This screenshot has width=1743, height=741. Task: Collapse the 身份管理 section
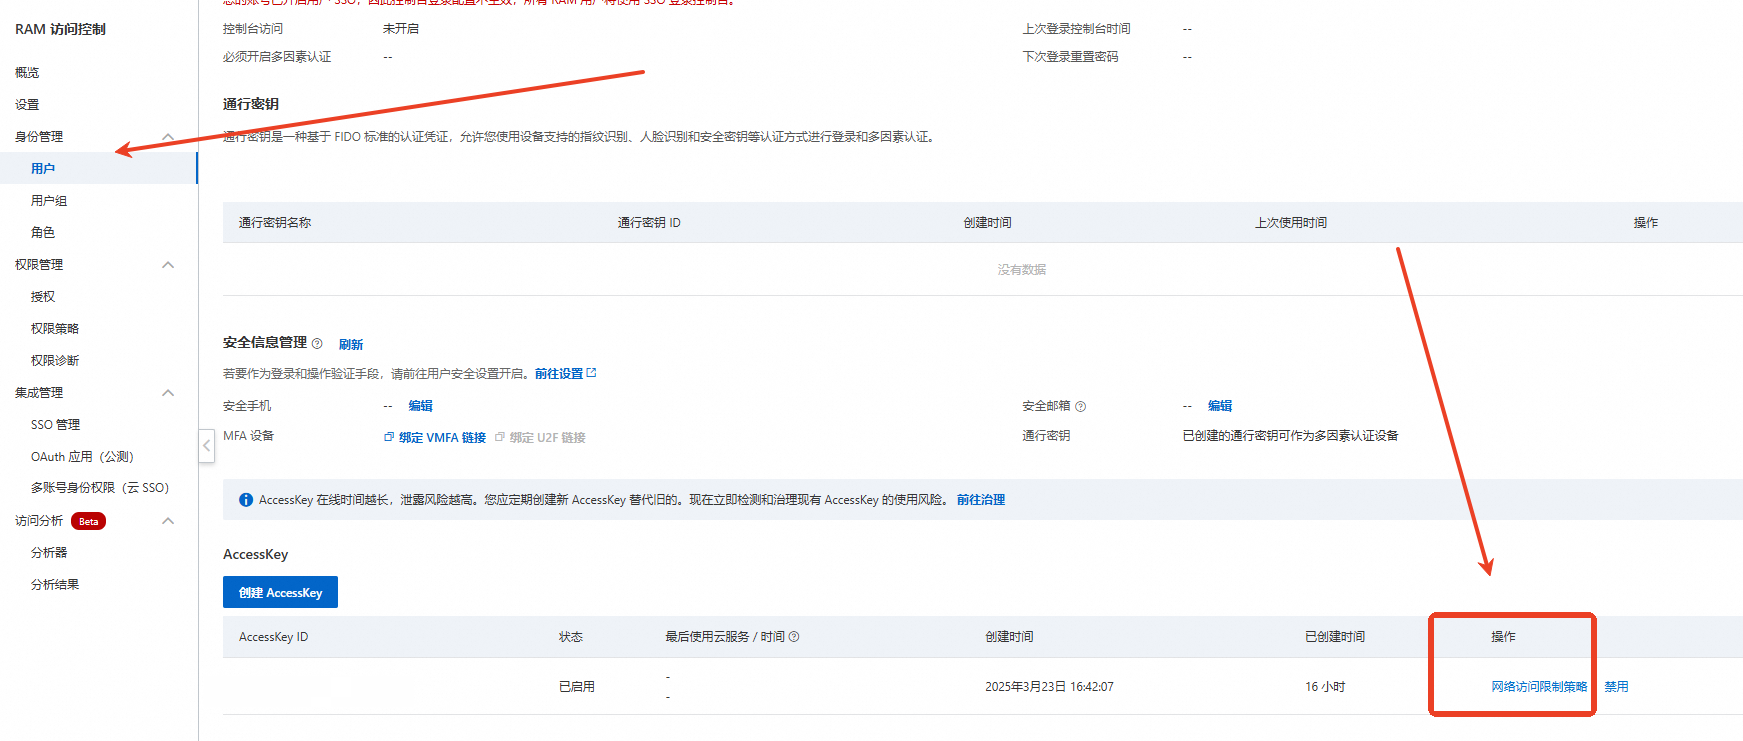point(168,137)
